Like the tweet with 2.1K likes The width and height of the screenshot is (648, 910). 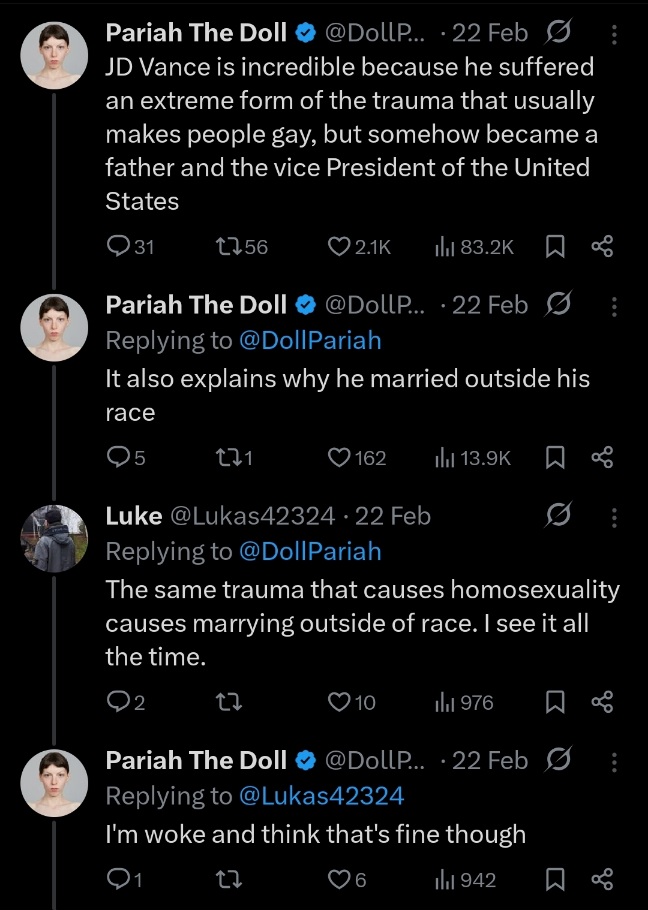tap(340, 246)
